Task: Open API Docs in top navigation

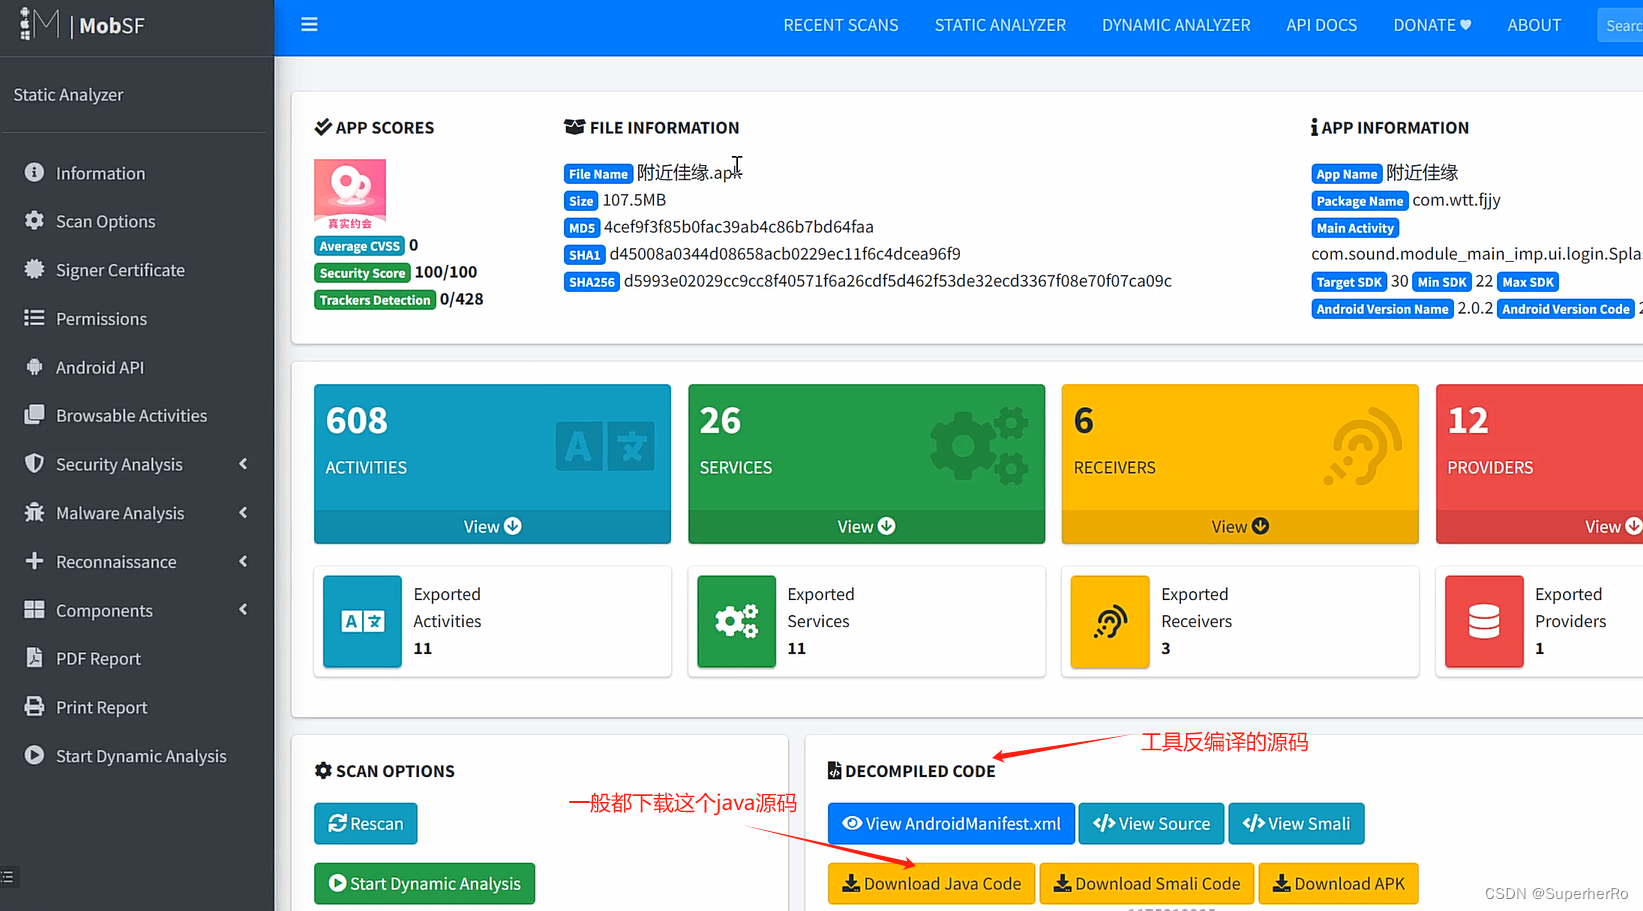Action: 1321,25
